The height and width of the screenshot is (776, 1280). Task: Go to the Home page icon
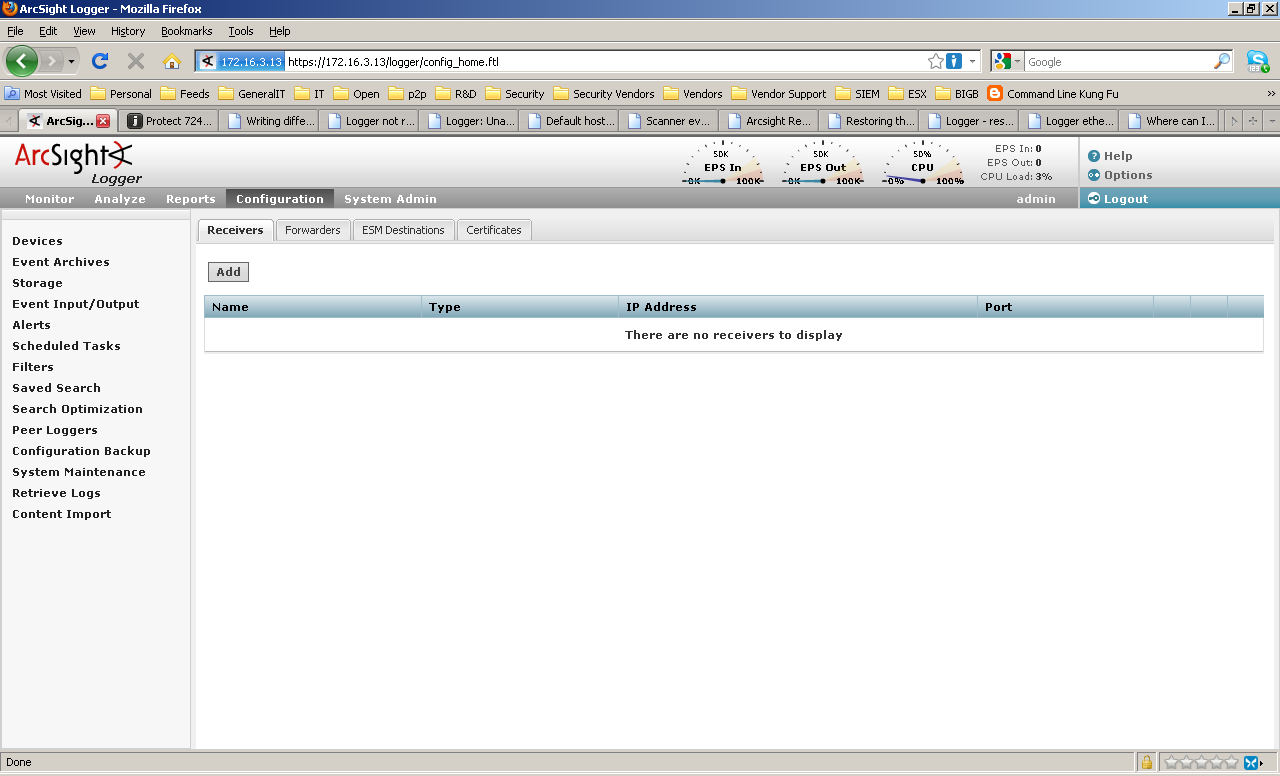(172, 61)
